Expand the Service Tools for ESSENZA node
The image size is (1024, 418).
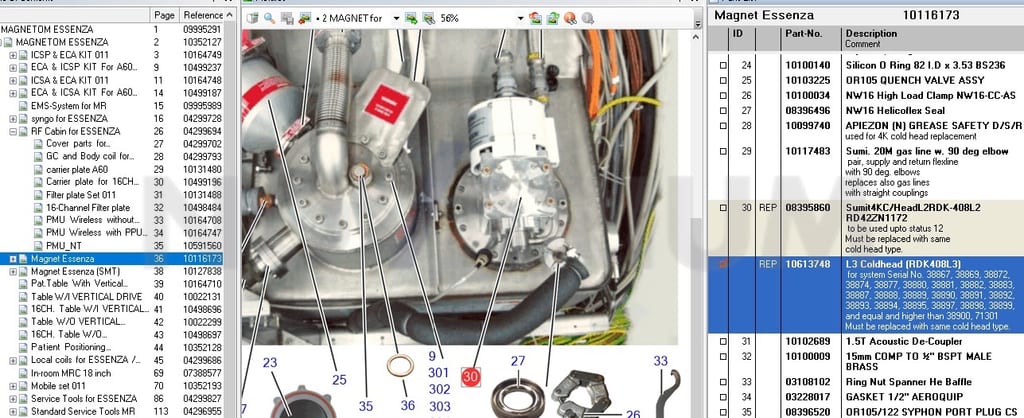[13, 399]
